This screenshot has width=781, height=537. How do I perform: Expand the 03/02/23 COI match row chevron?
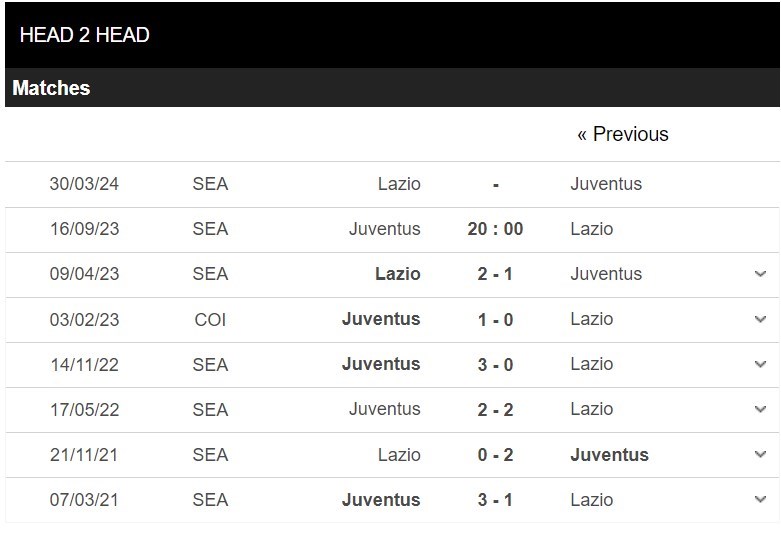tap(760, 319)
